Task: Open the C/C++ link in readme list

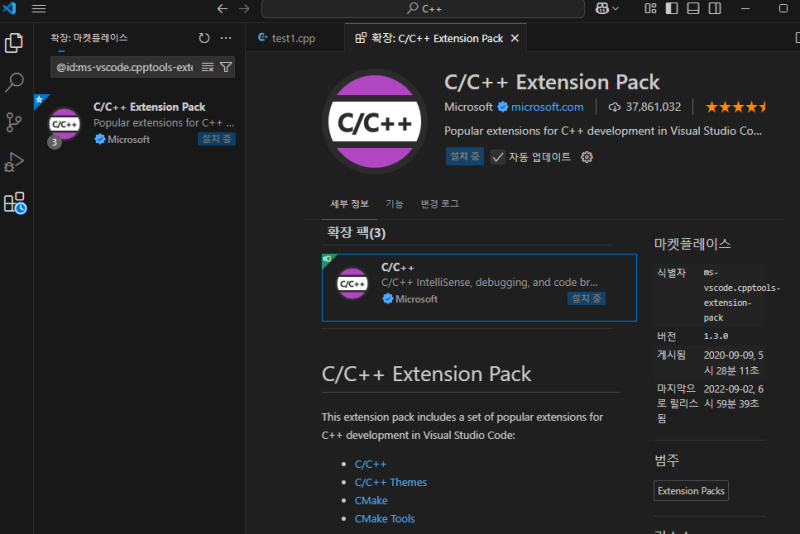Action: [x=370, y=464]
